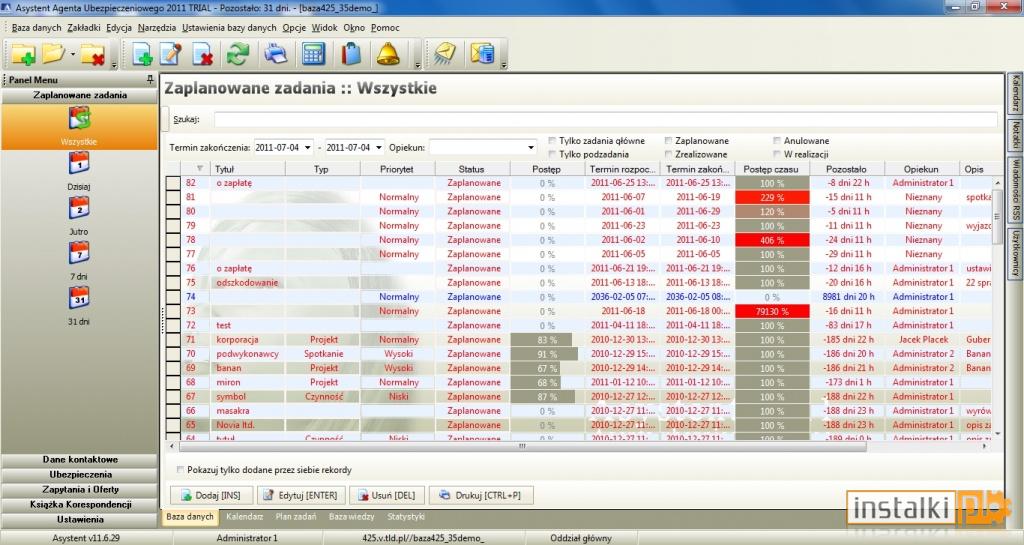Select the 7 dni calendar icon
This screenshot has width=1024, height=545.
79,253
